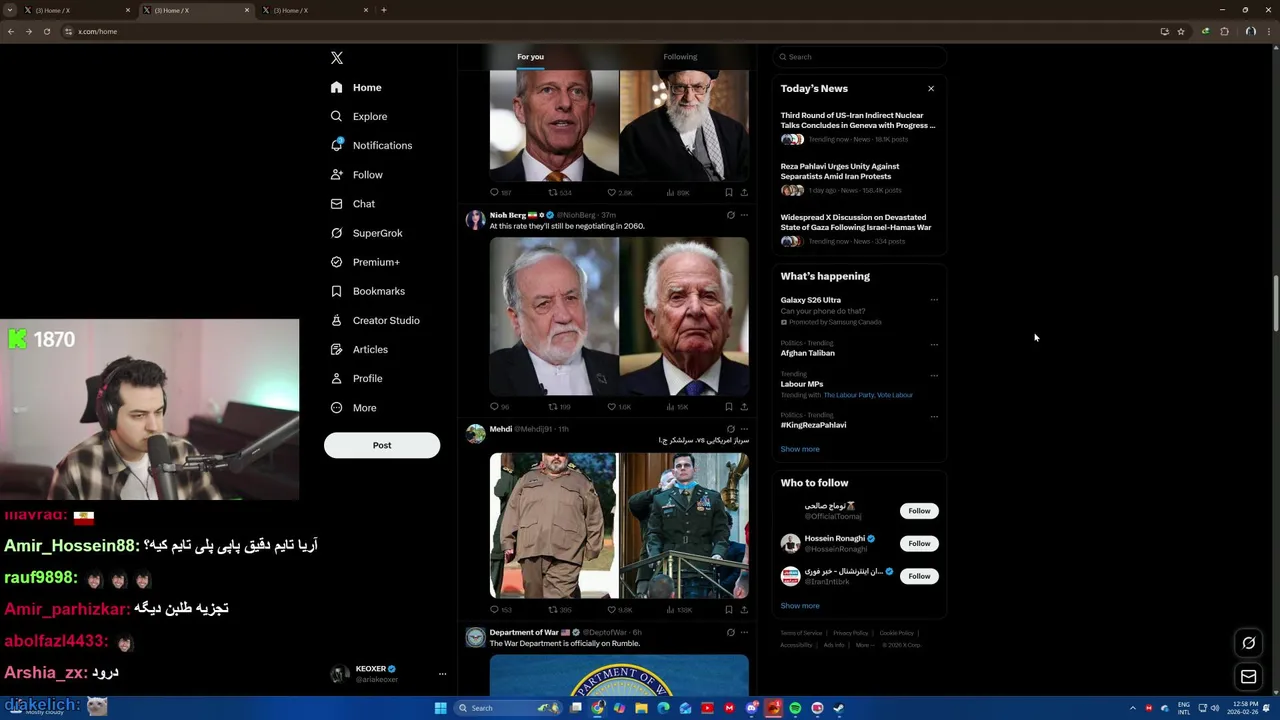Go to Home in sidebar
The height and width of the screenshot is (720, 1280).
pos(356,87)
